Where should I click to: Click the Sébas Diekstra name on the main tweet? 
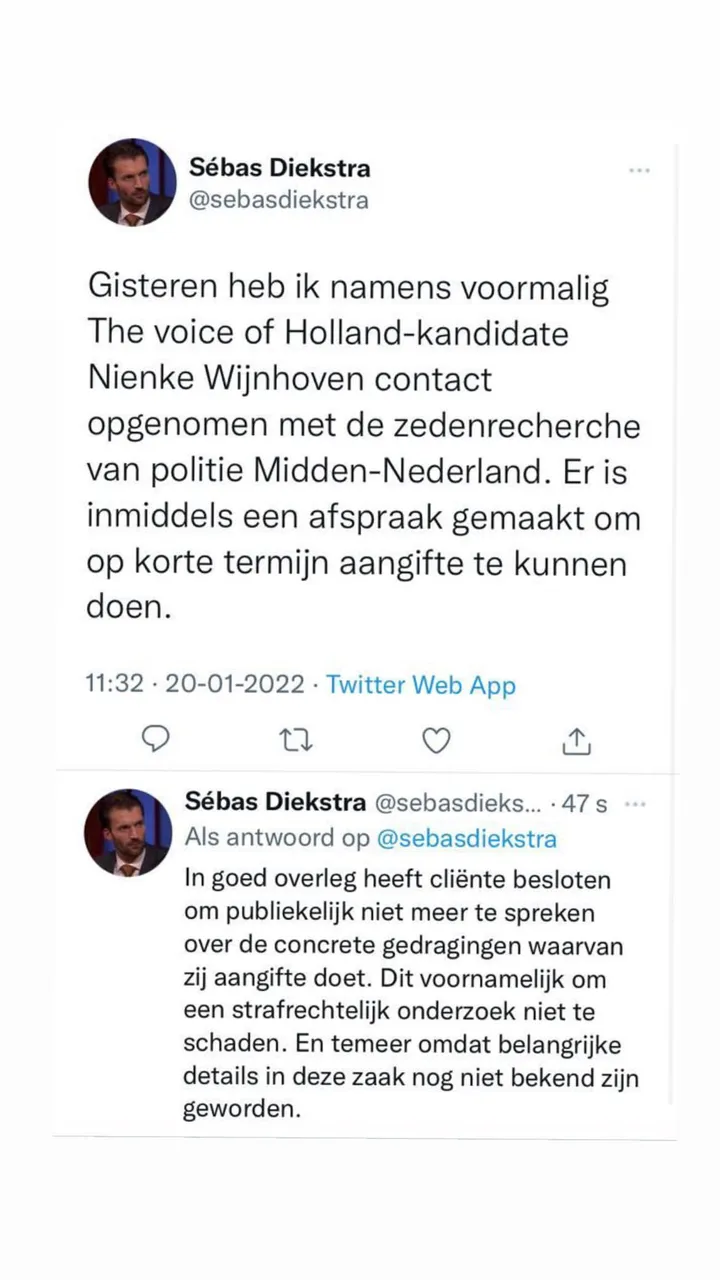(279, 167)
